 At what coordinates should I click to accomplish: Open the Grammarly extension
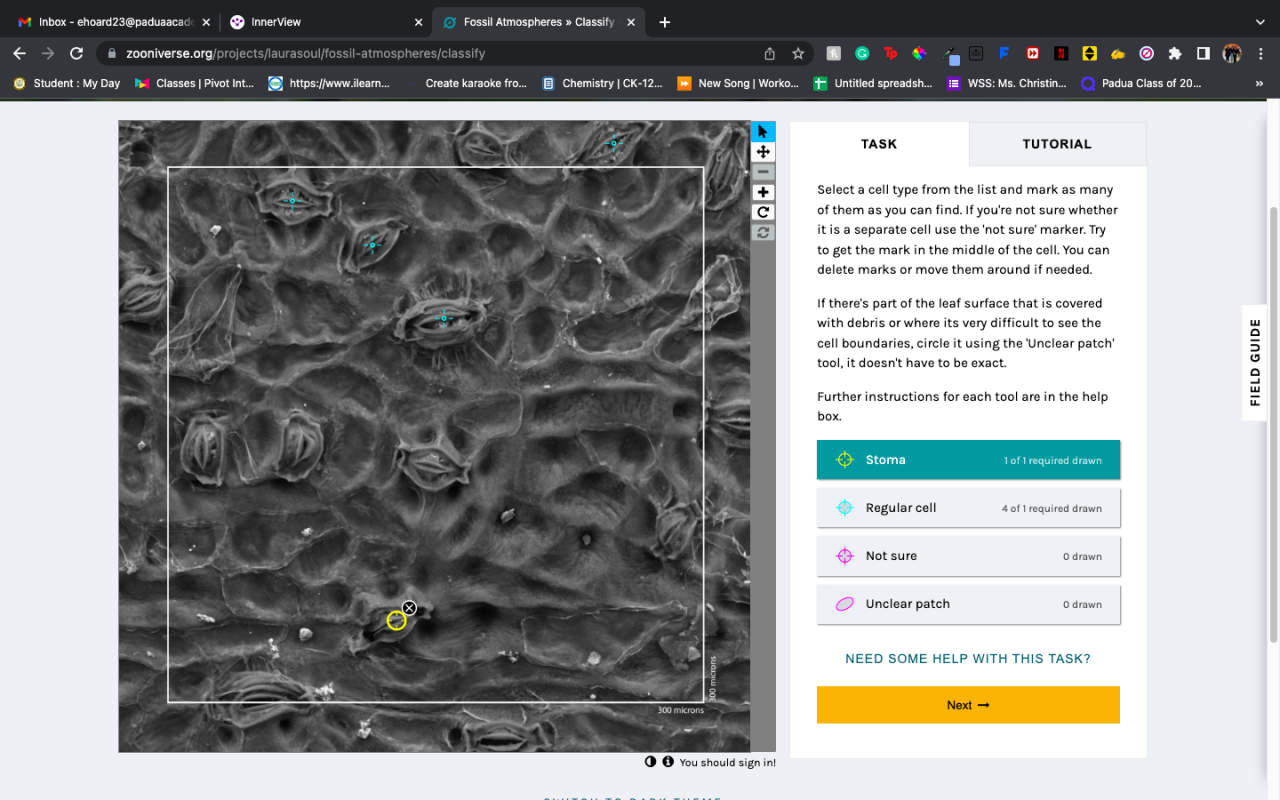point(862,53)
